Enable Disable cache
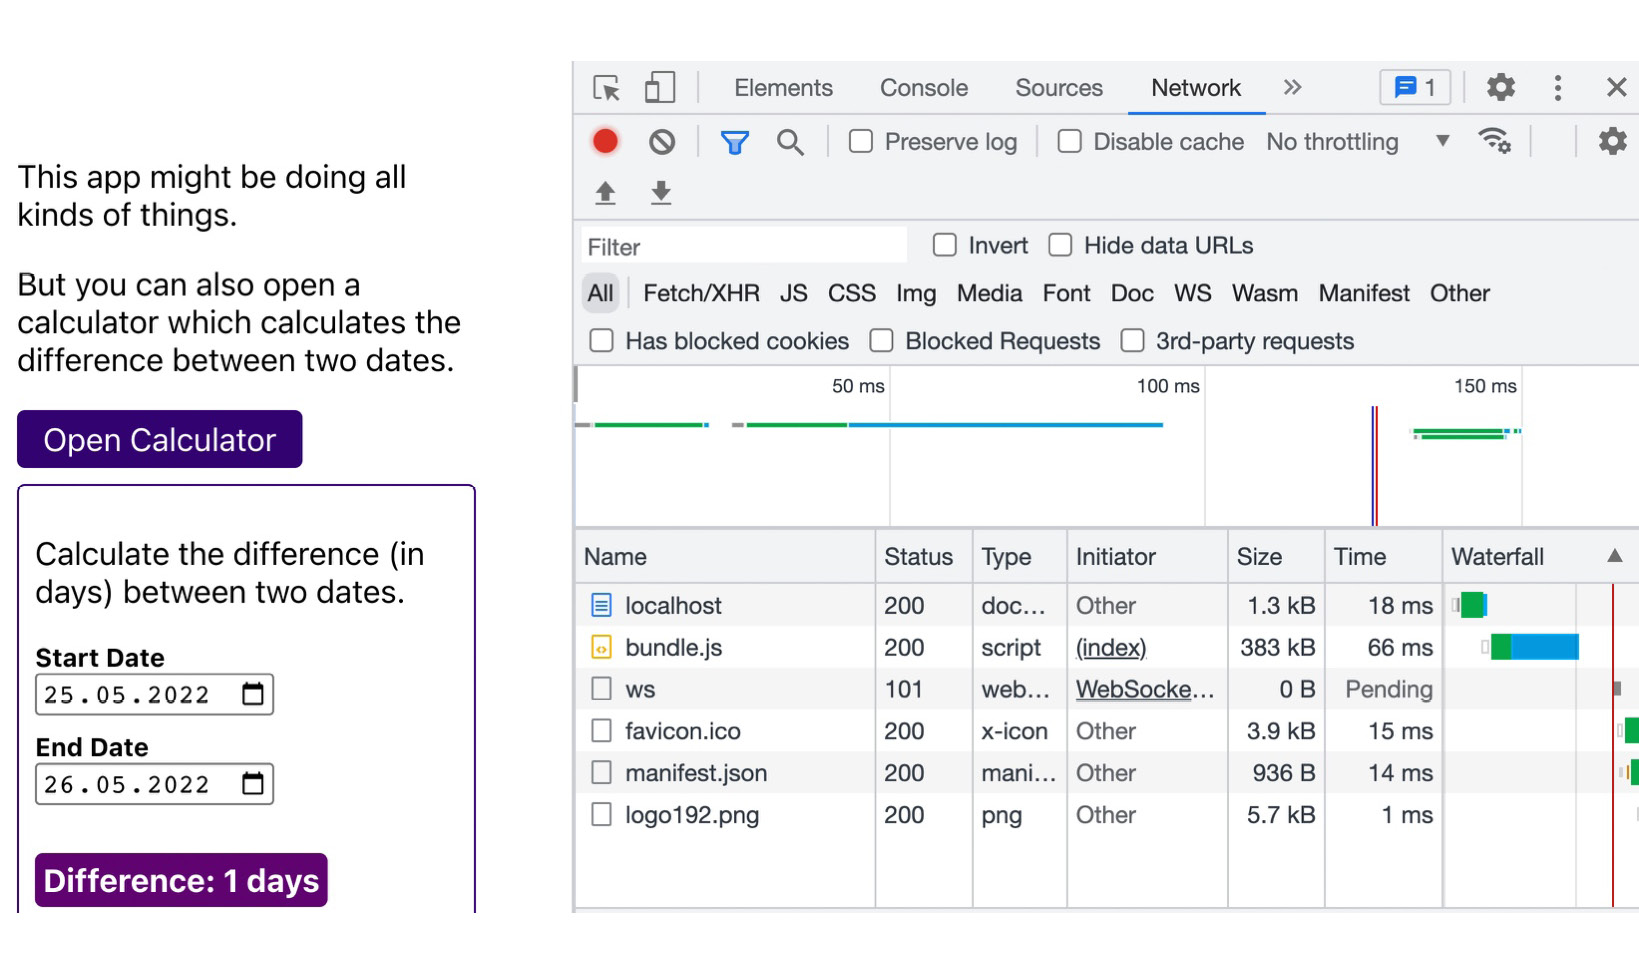The image size is (1639, 974). click(1068, 141)
